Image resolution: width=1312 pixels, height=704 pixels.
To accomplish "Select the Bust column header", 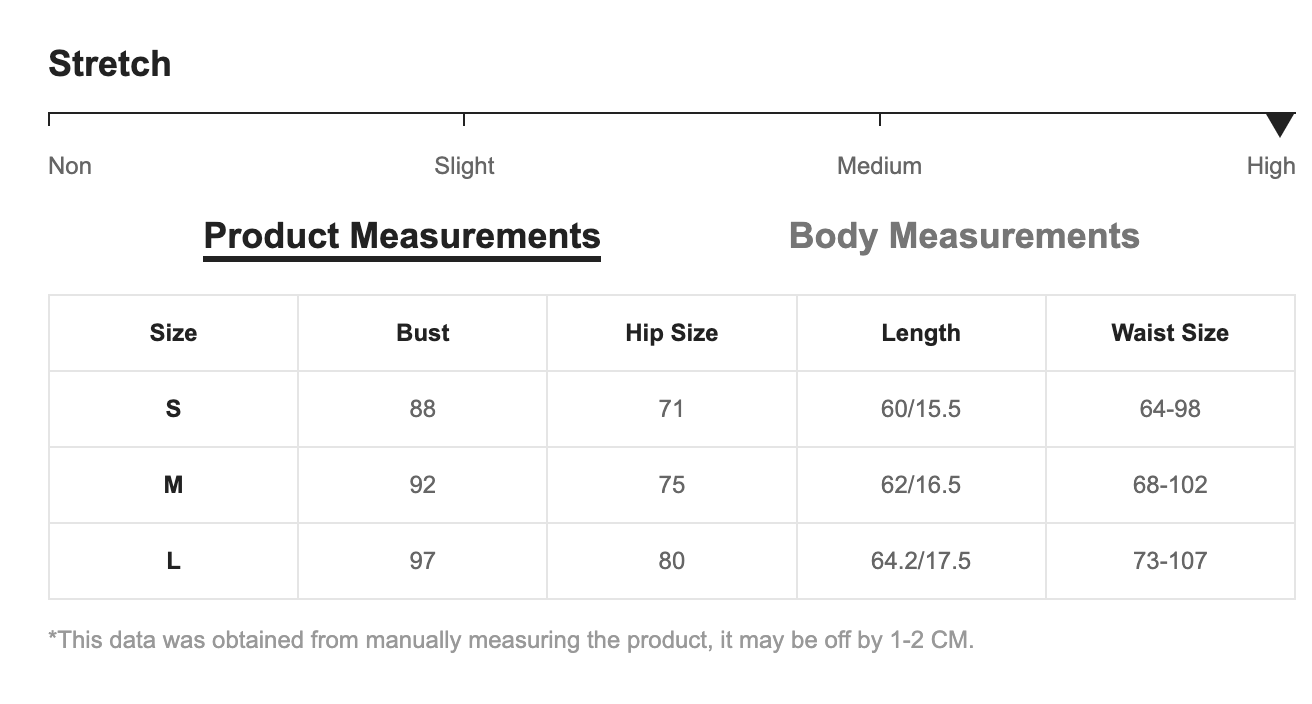I will tap(422, 333).
